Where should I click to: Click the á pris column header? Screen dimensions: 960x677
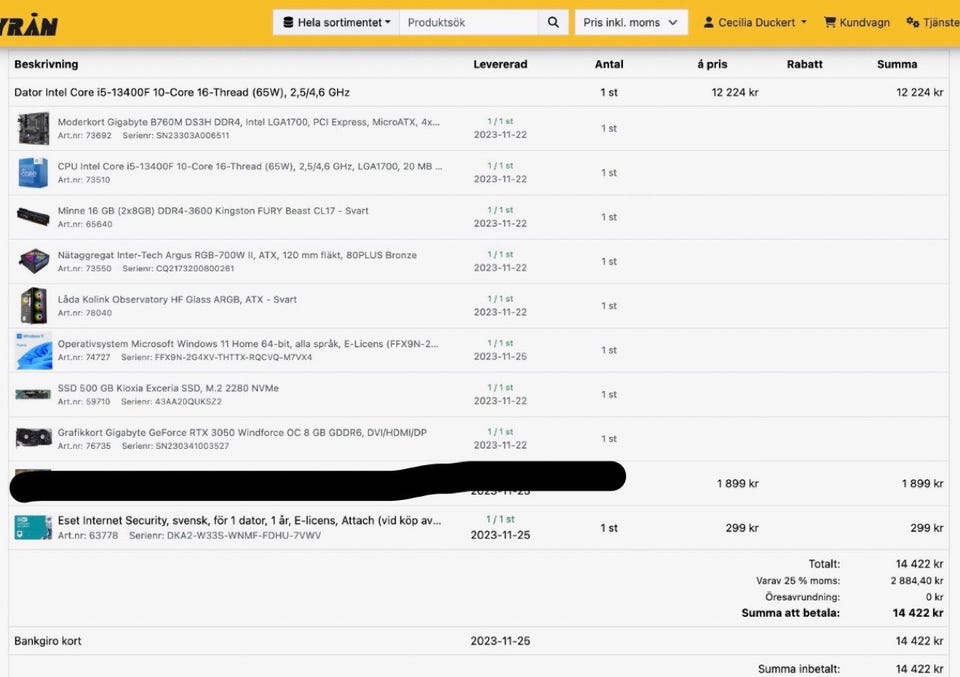[712, 64]
